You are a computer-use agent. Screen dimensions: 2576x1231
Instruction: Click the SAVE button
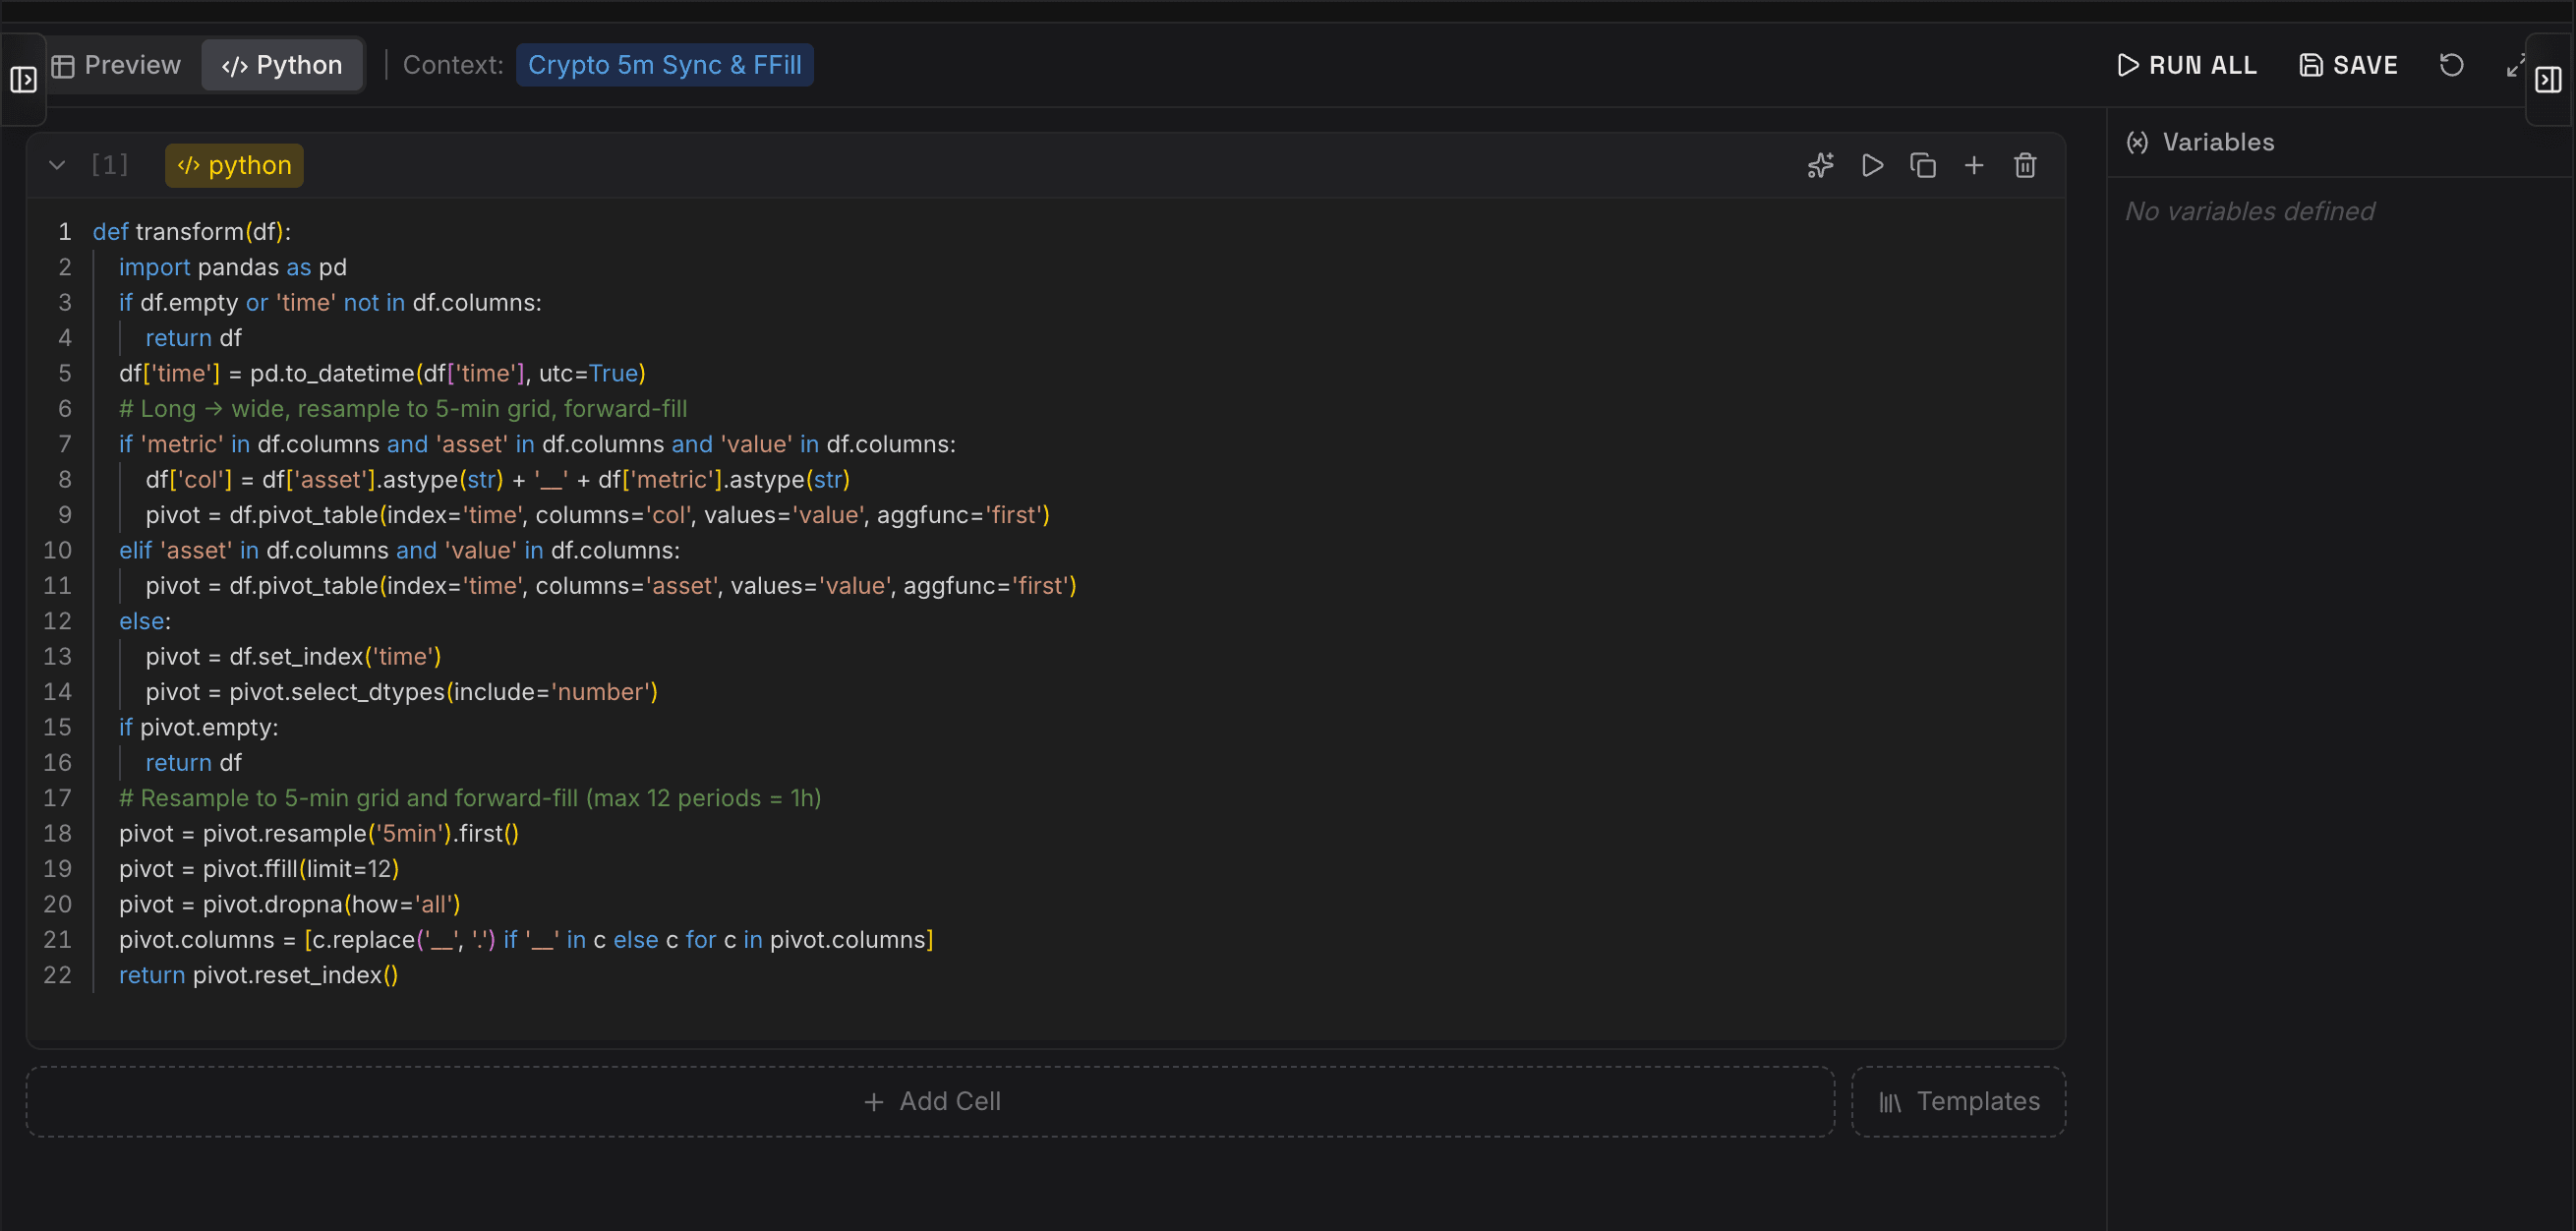click(x=2348, y=65)
